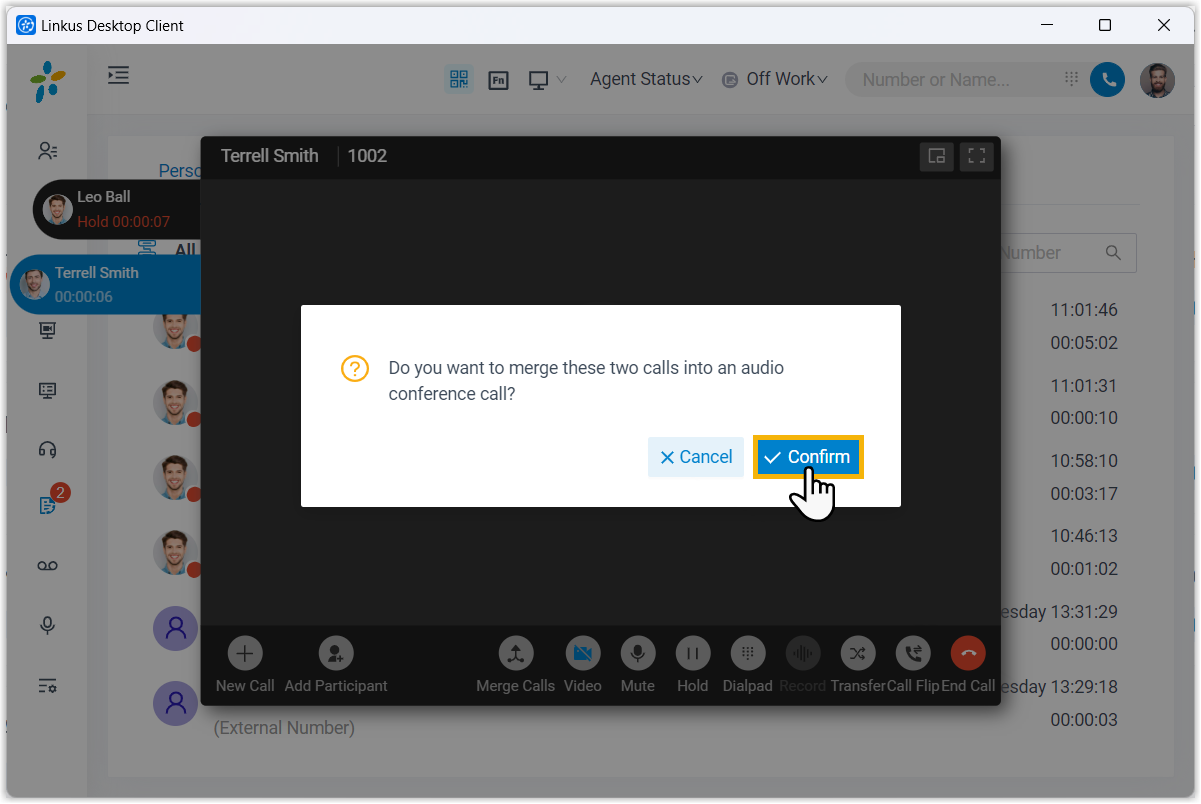Open Agent Status dropdown
1201x804 pixels.
646,79
